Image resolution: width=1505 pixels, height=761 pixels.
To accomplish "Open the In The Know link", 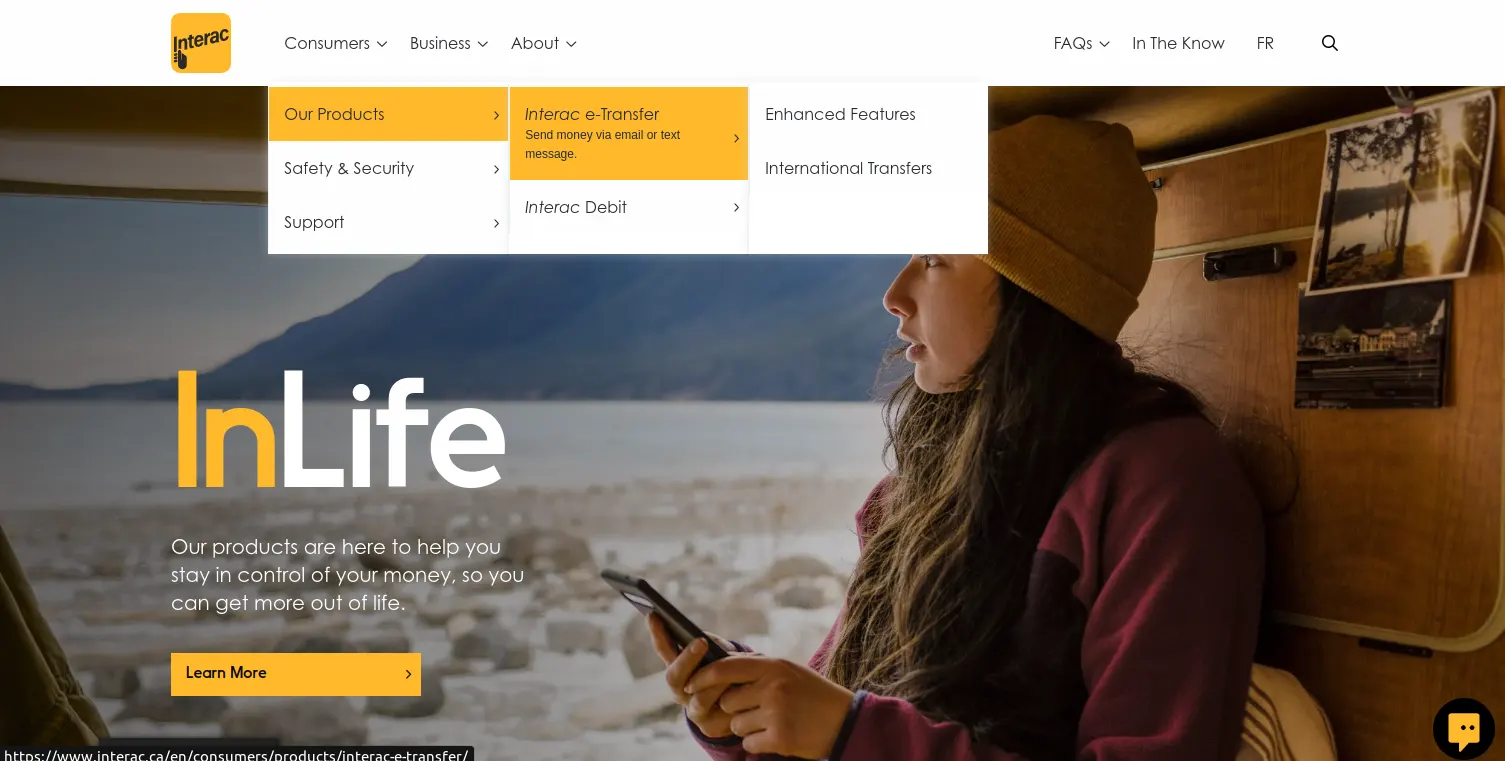I will point(1178,43).
